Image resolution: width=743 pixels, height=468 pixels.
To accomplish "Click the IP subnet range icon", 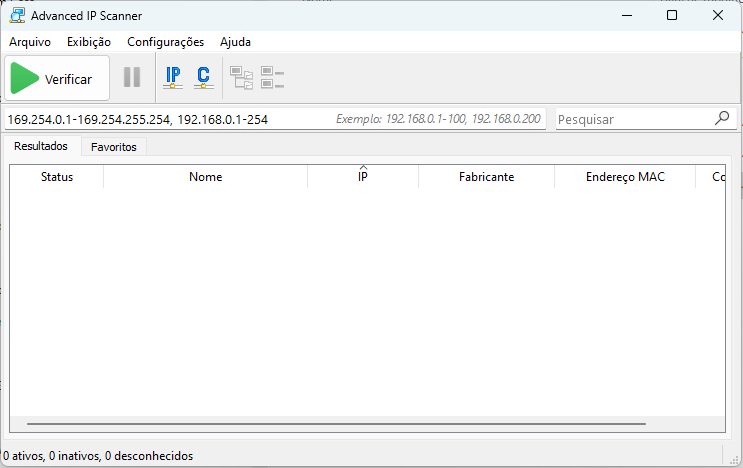I will (173, 78).
